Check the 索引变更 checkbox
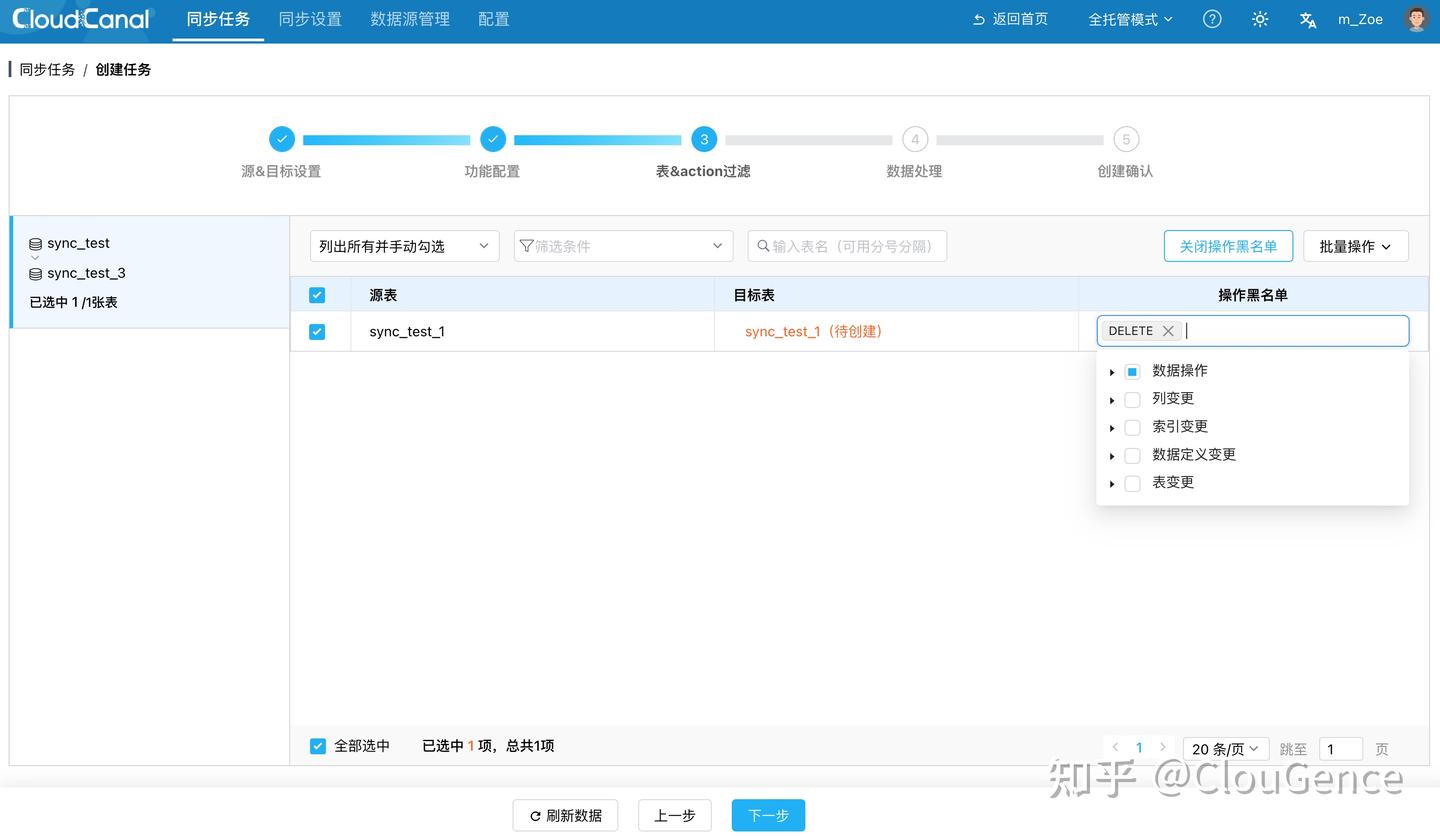This screenshot has width=1440, height=836. pyautogui.click(x=1132, y=427)
